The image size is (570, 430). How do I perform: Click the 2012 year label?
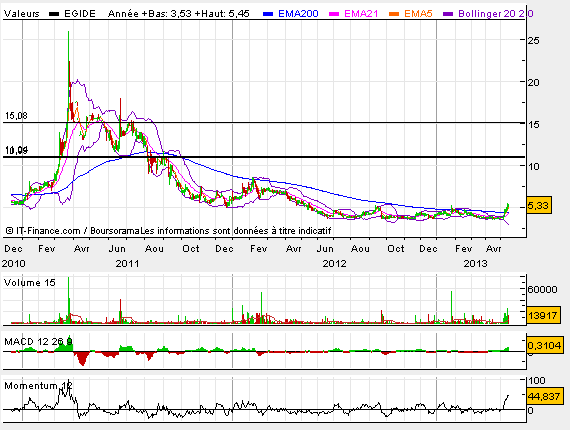(334, 264)
